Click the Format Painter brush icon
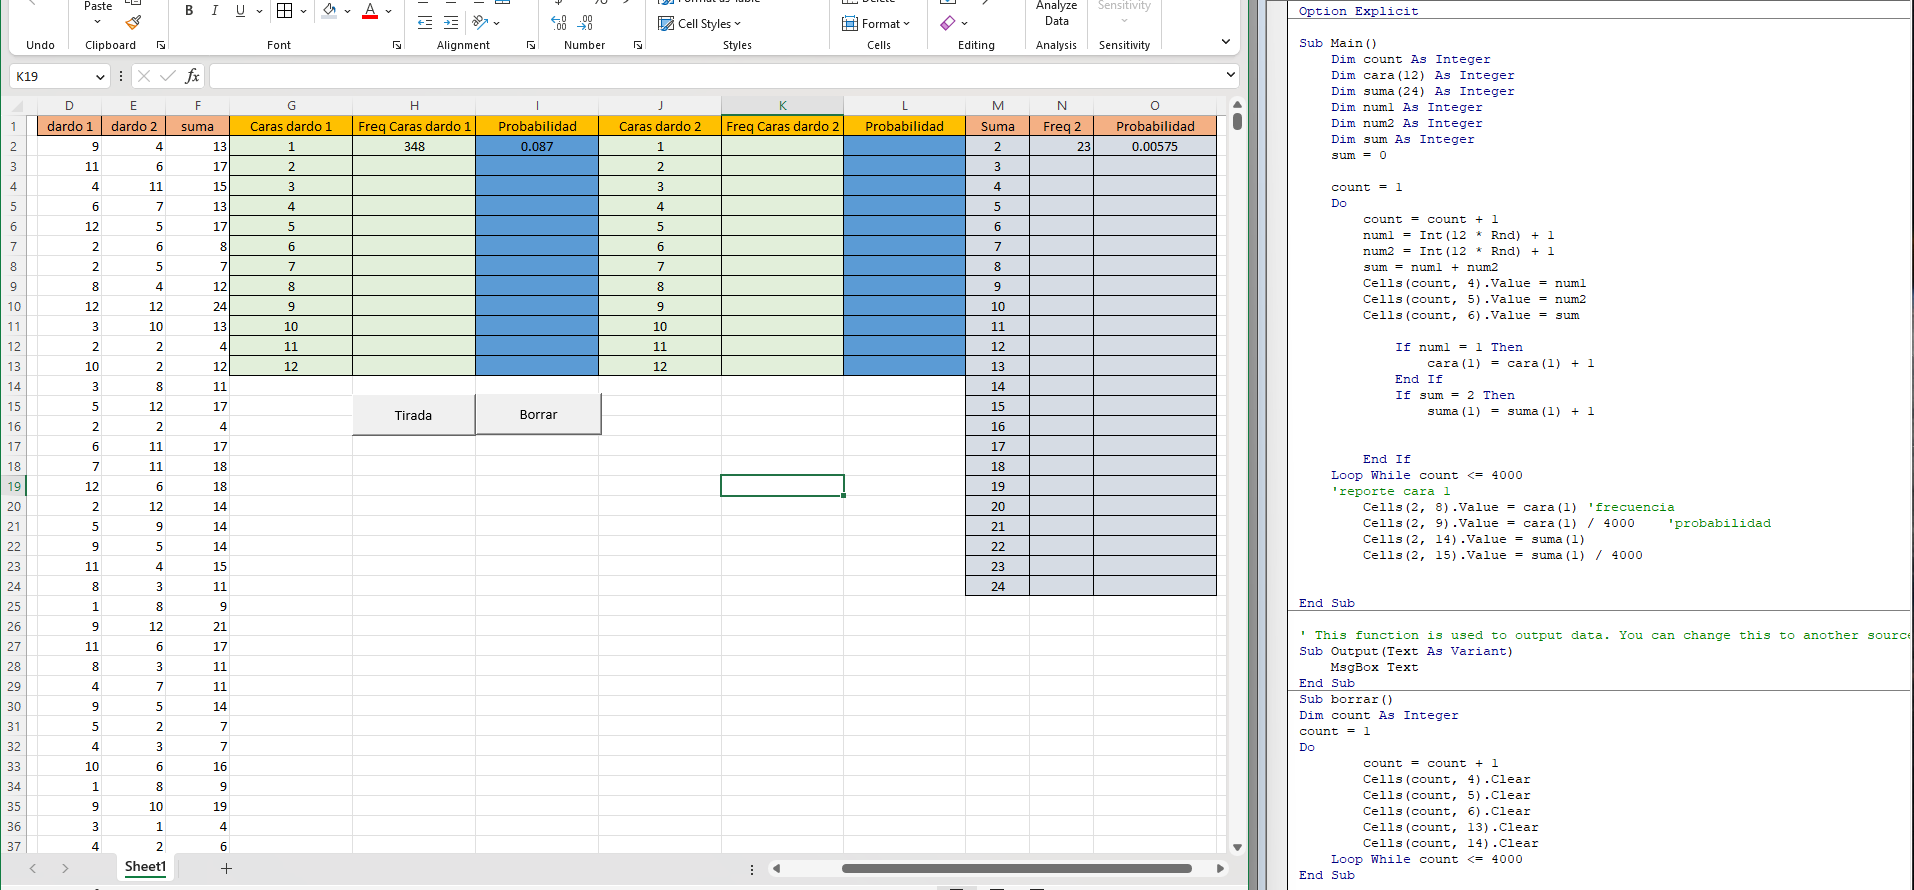This screenshot has height=890, width=1914. pyautogui.click(x=133, y=22)
